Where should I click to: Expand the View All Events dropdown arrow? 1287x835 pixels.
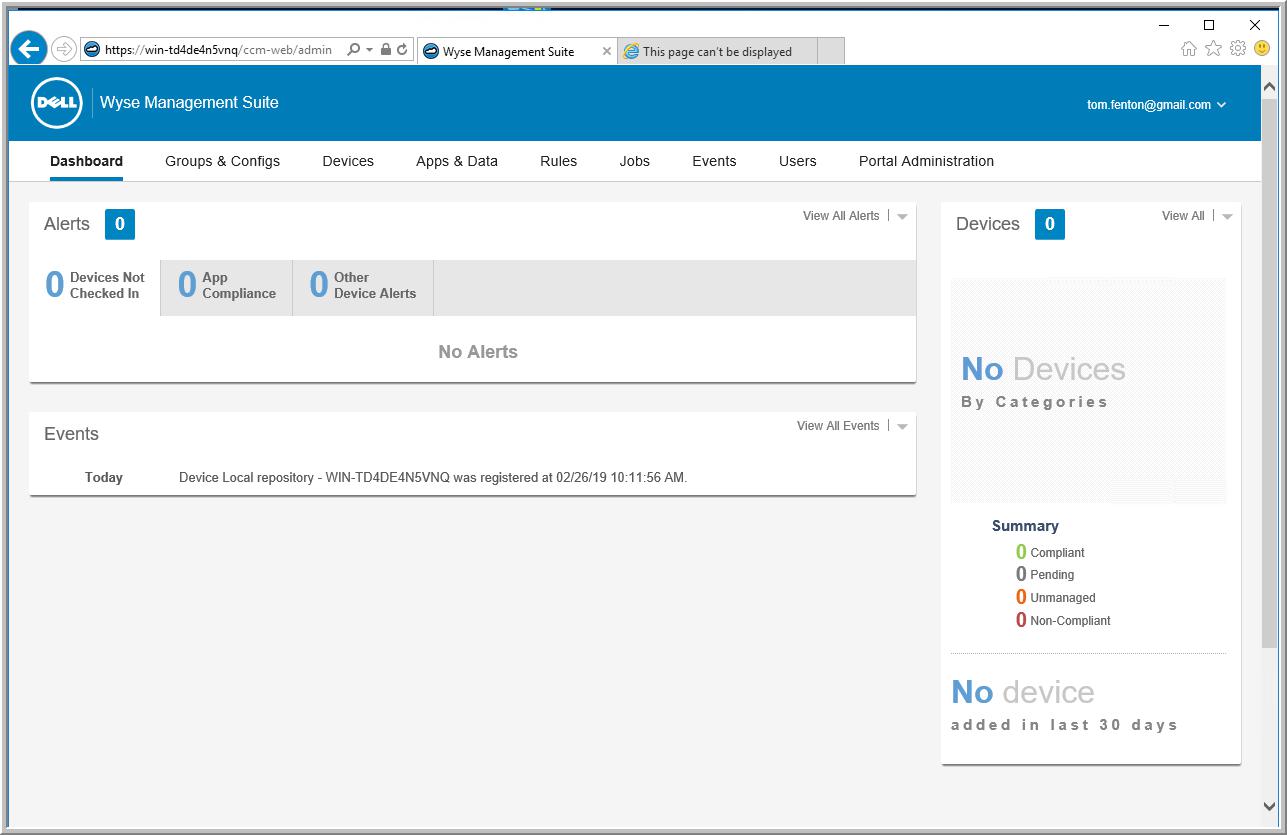click(902, 427)
